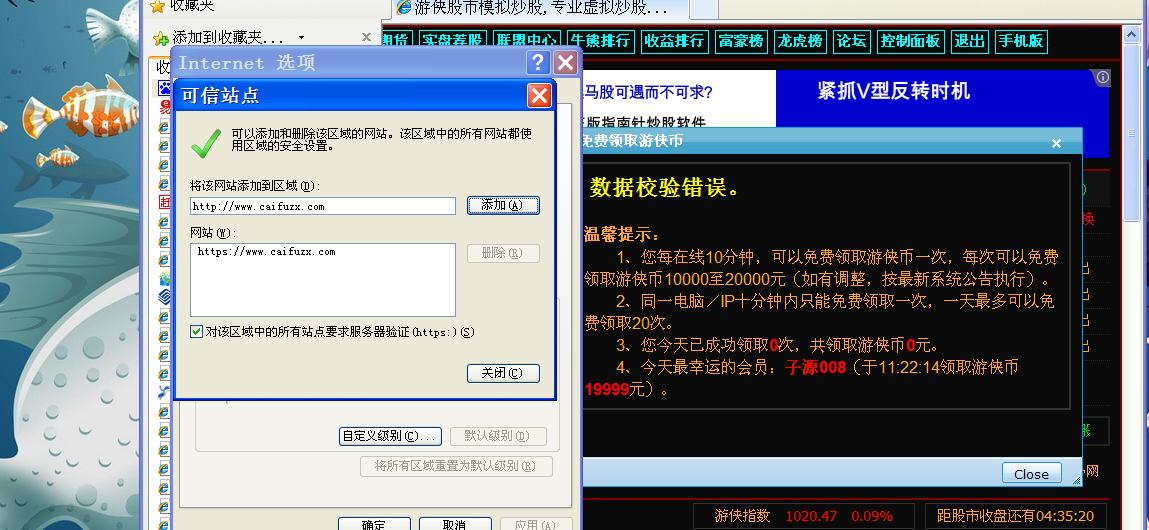Screen dimensions: 1149x530
Task: Click the 自定义级别 custom level button
Action: pos(390,436)
